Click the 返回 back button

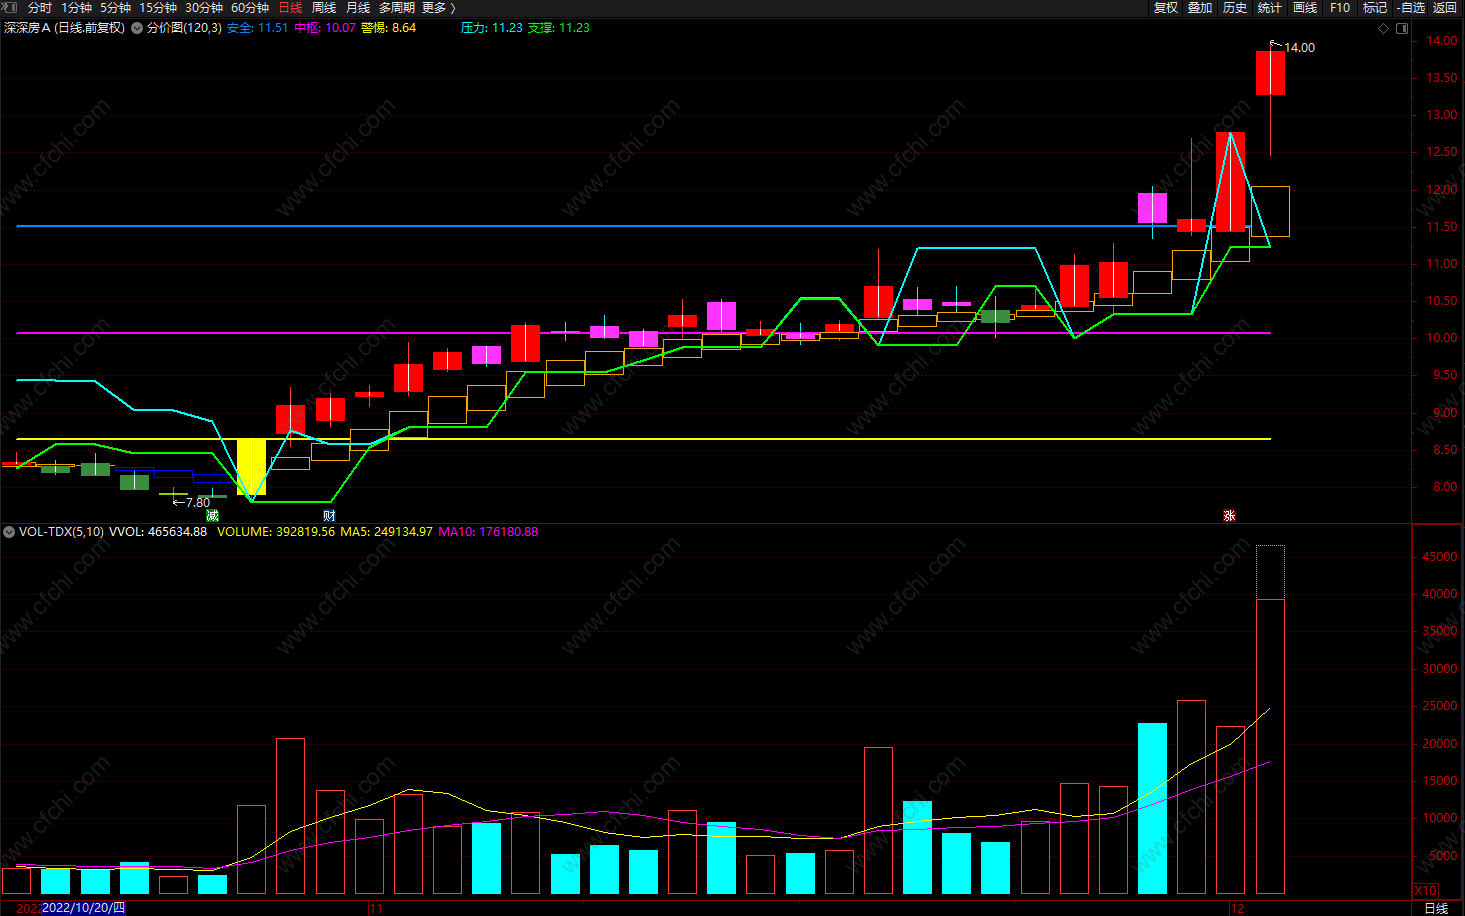tap(1445, 7)
